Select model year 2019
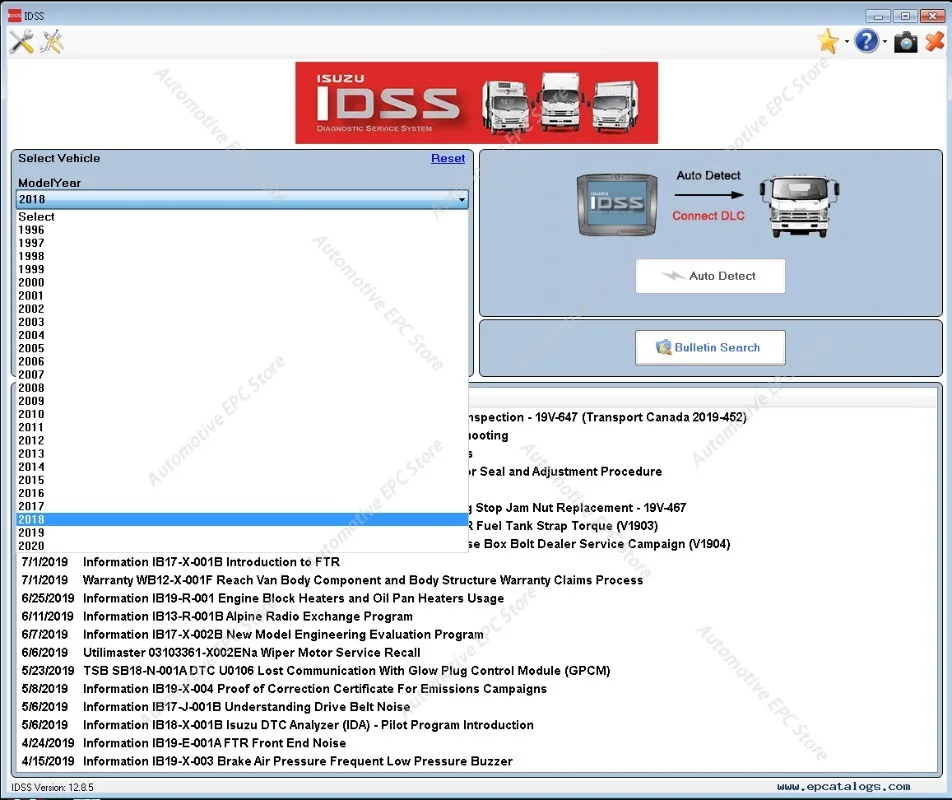Screen dimensions: 952x800 (x=242, y=532)
